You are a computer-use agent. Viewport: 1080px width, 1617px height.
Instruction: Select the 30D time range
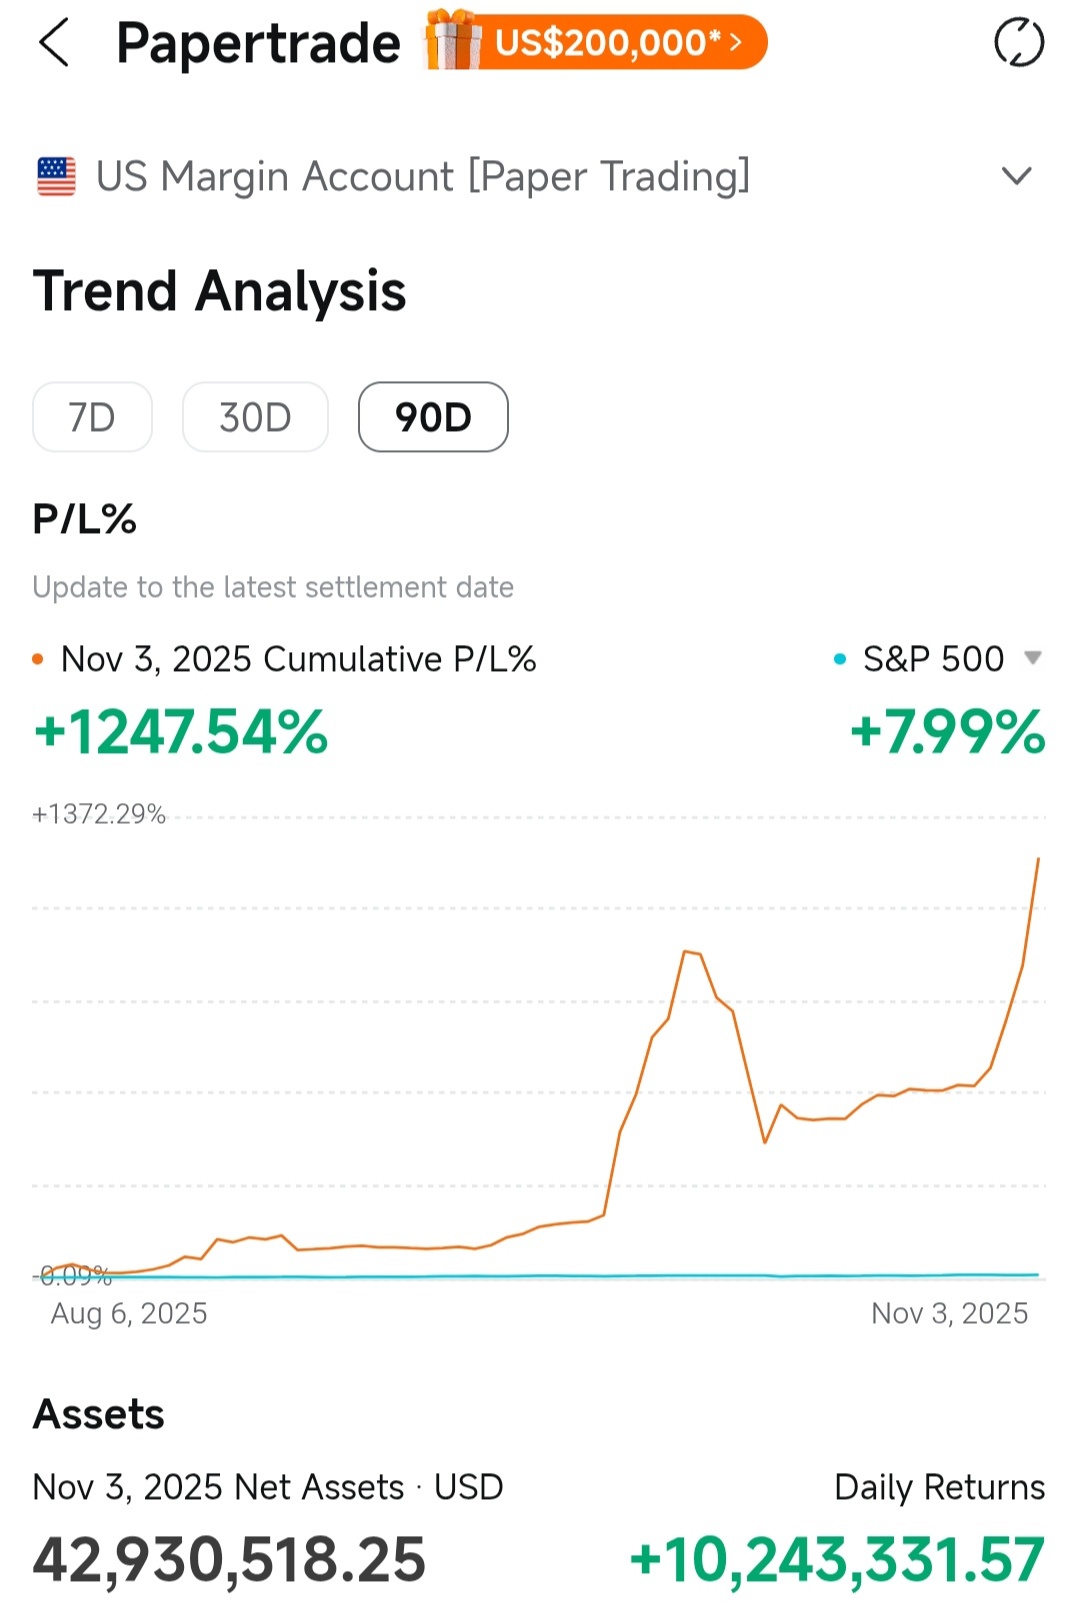[255, 417]
